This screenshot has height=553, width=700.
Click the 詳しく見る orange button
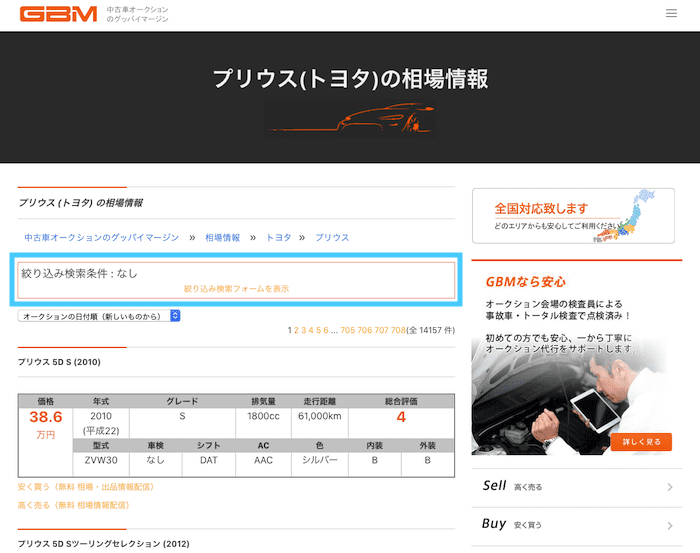[x=641, y=442]
